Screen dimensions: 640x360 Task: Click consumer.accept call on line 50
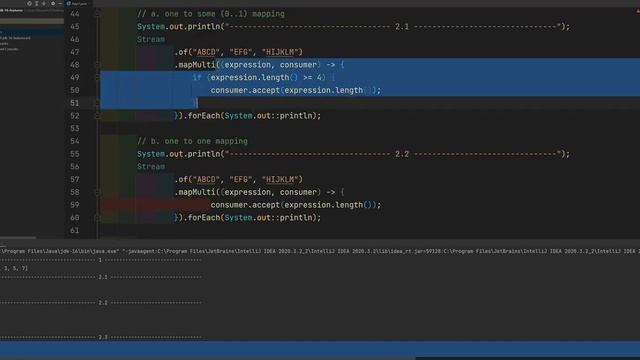[296, 90]
